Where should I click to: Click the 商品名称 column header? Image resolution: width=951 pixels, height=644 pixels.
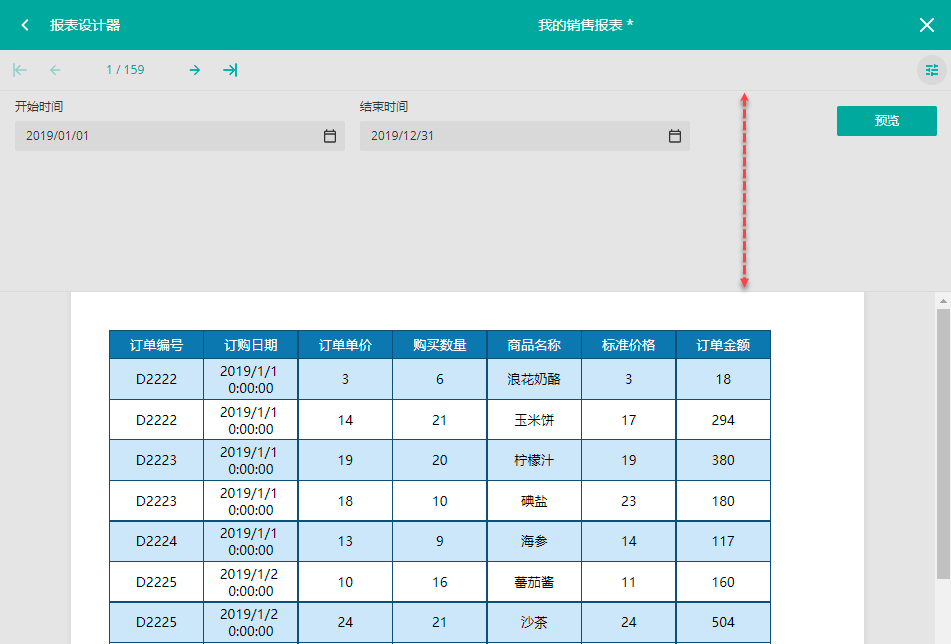tap(534, 345)
